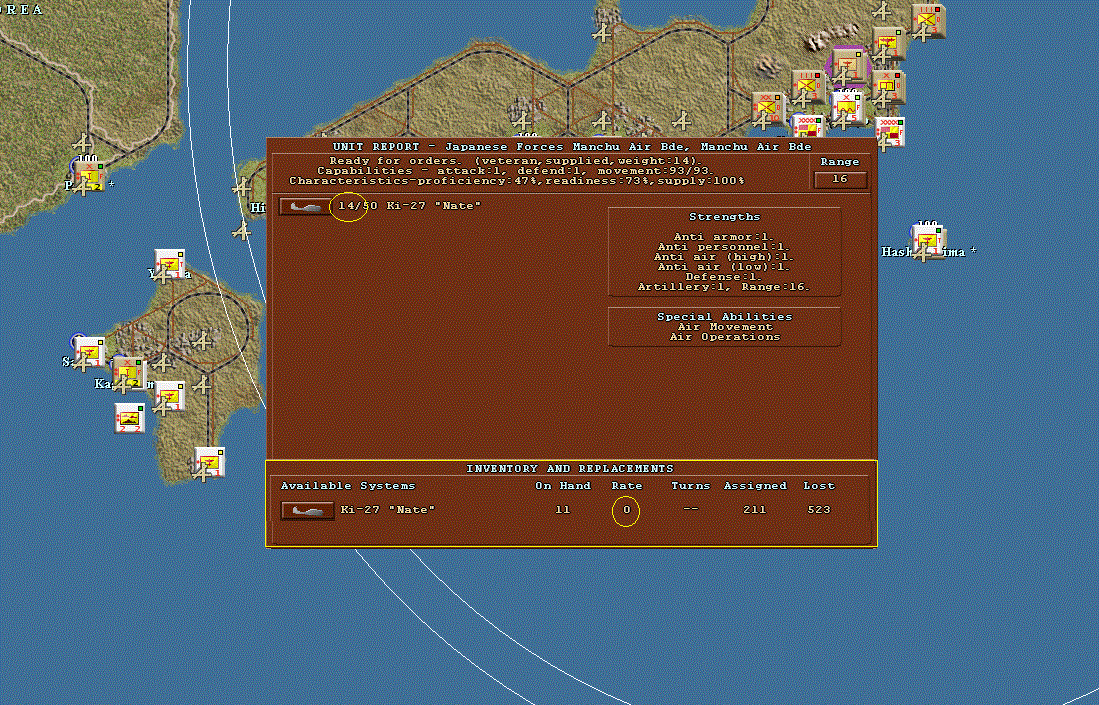Click the On Hand value 11
1099x705 pixels.
pos(563,510)
